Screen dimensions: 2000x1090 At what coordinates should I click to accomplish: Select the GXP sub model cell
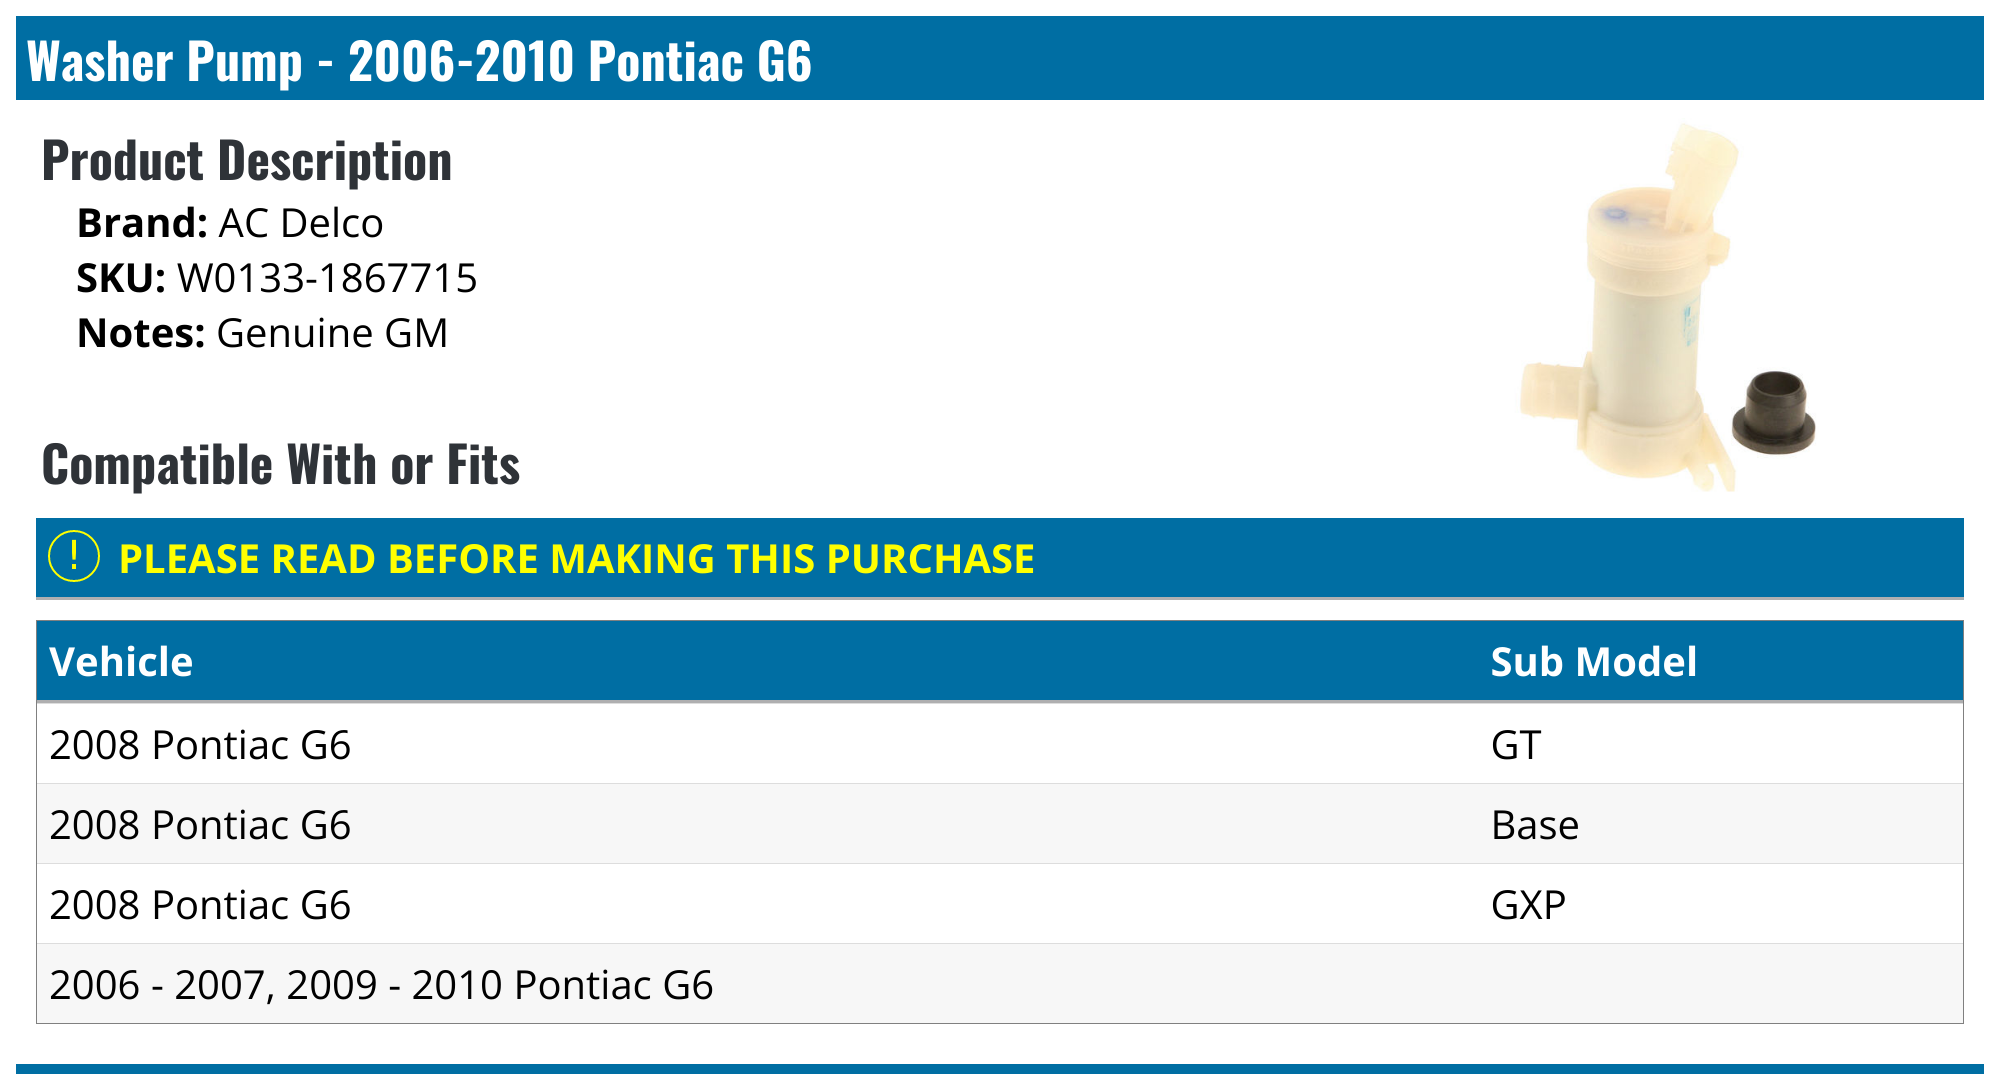point(1527,905)
